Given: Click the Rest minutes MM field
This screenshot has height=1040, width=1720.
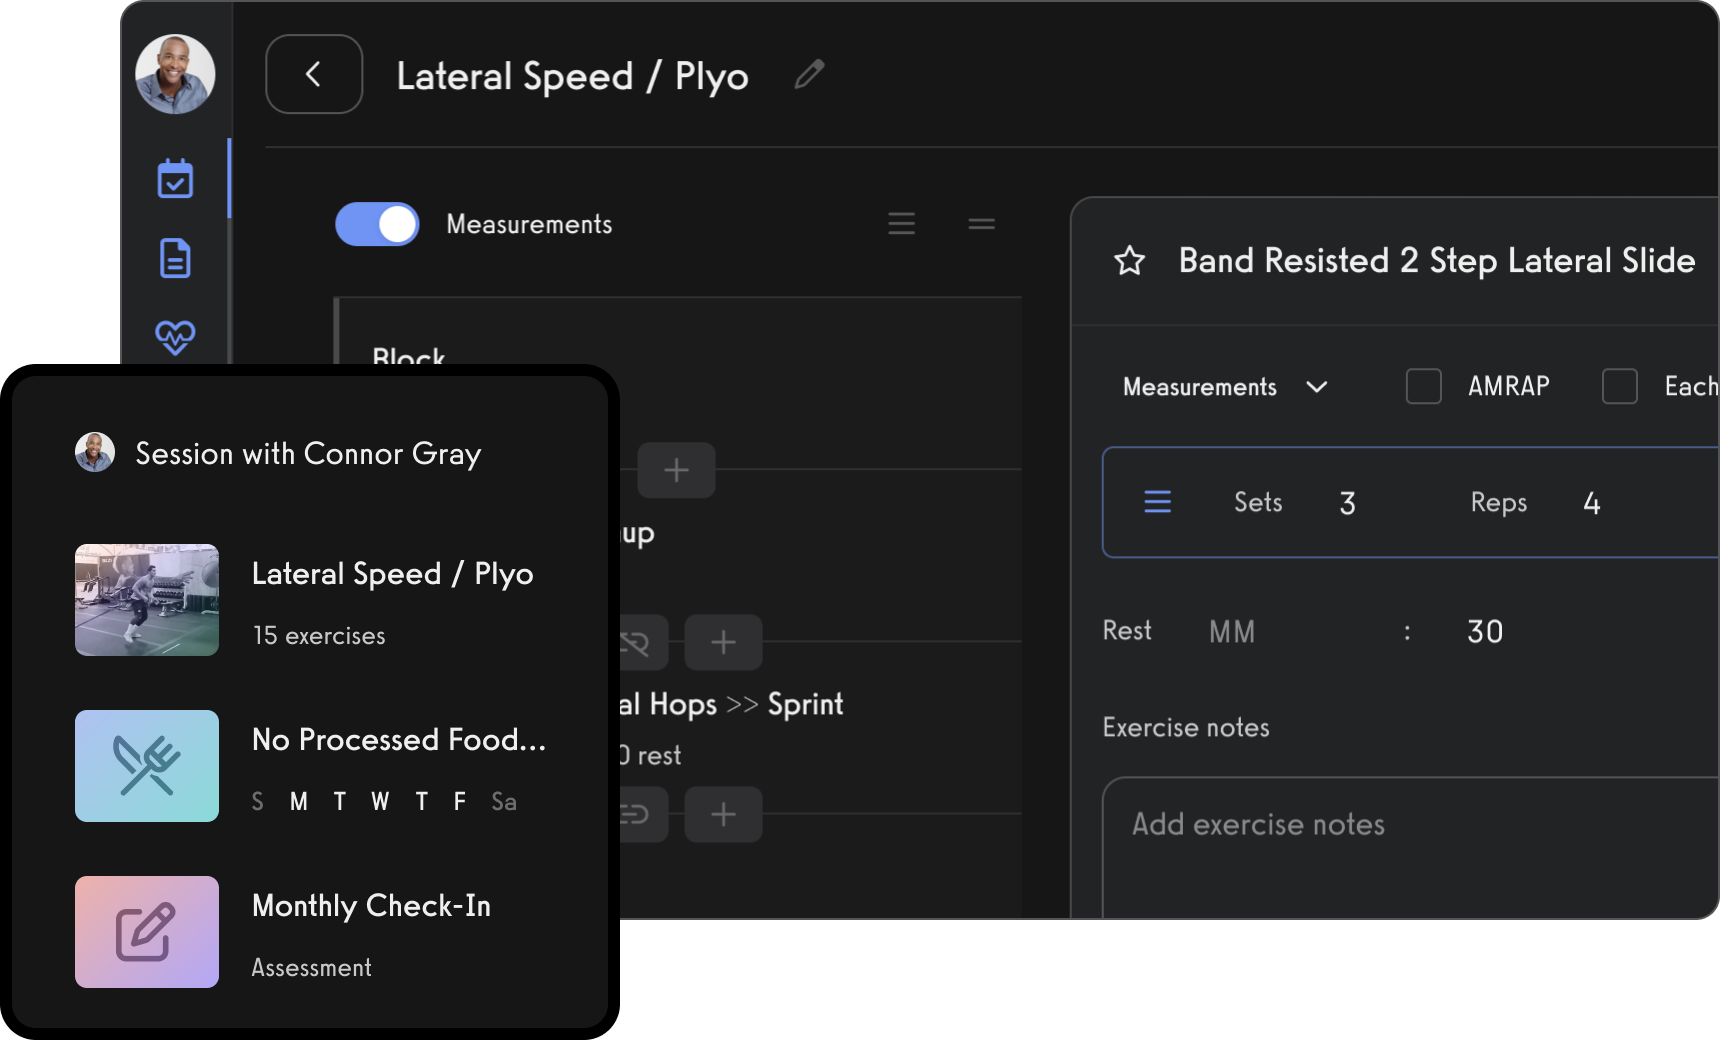Looking at the screenshot, I should click(1232, 632).
